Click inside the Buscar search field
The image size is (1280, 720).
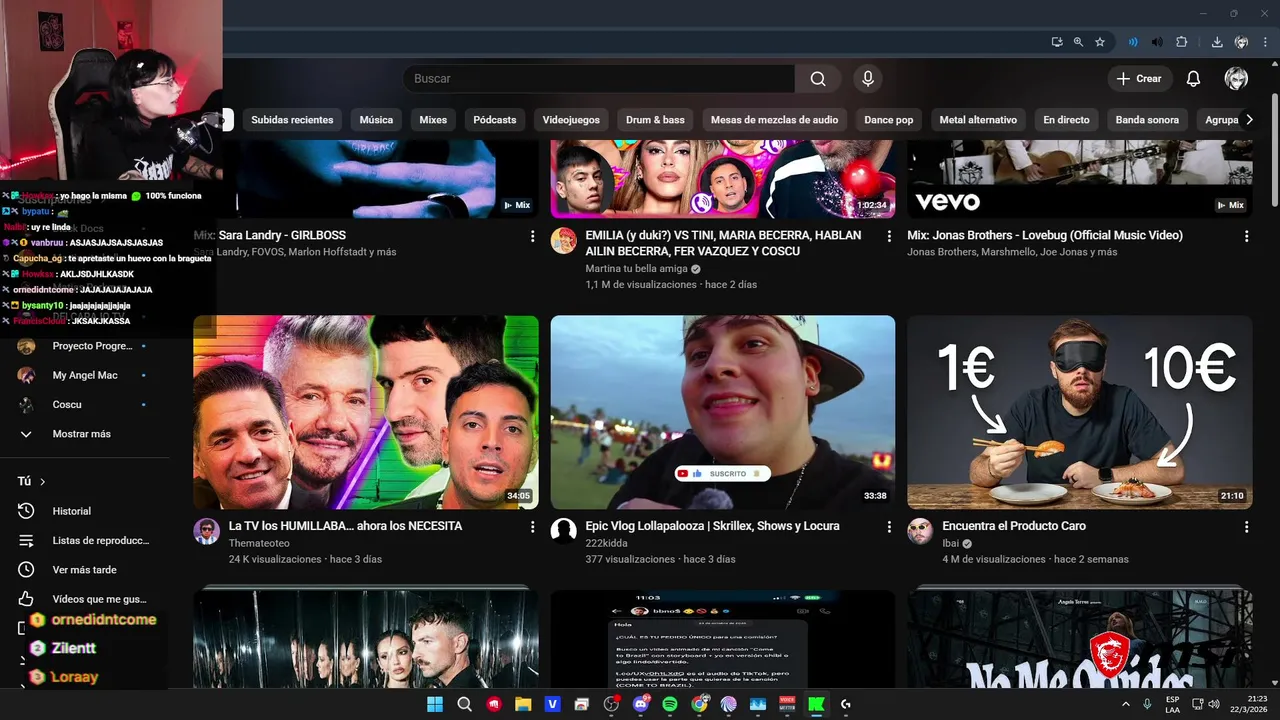[x=599, y=79]
